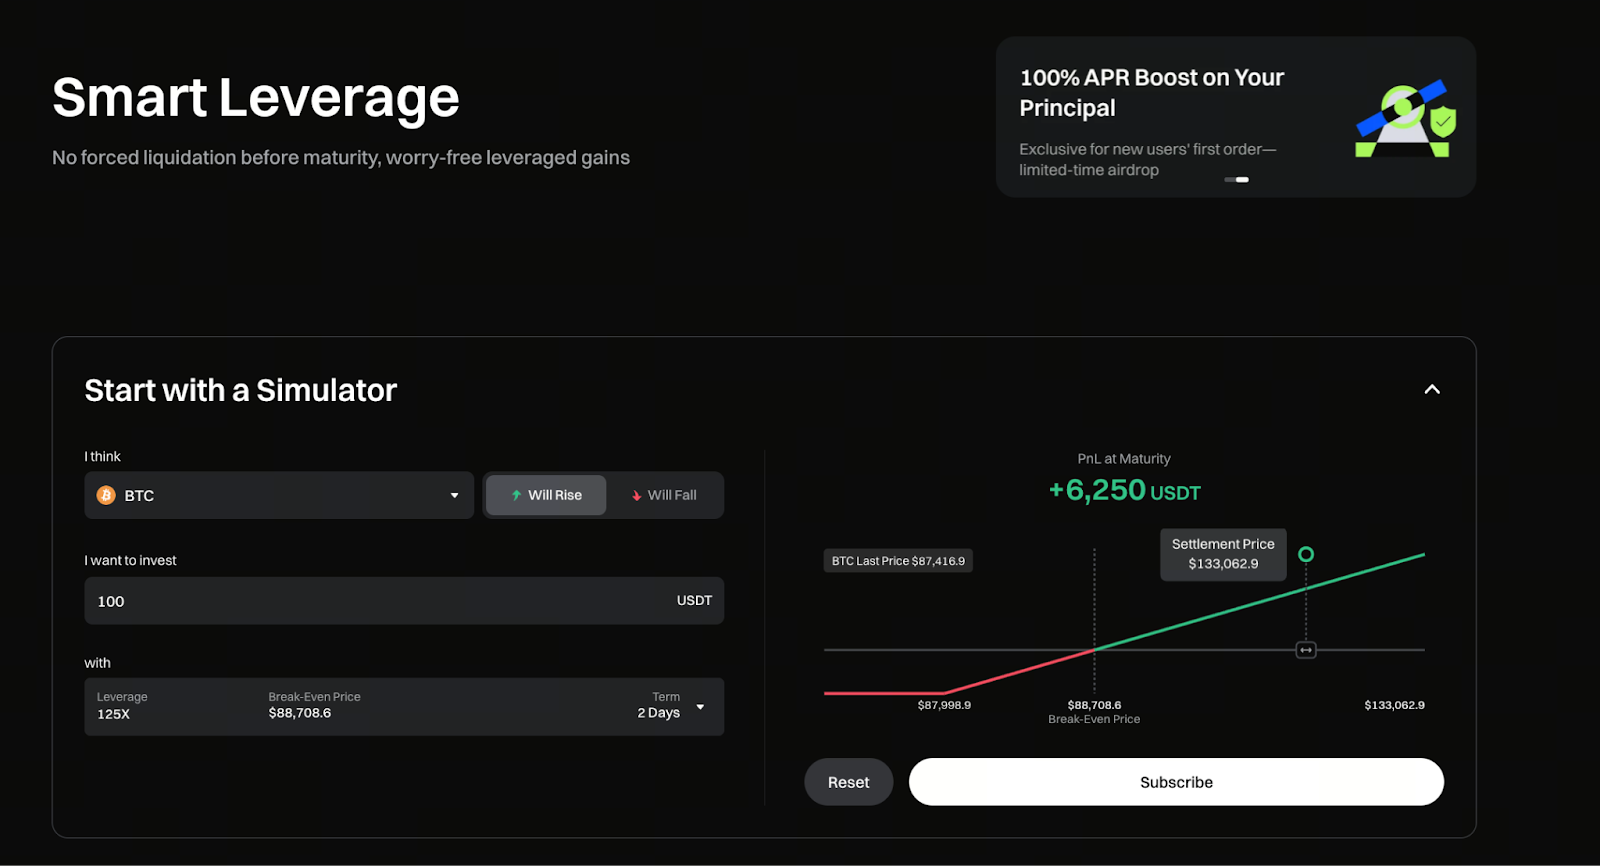Switch prediction to Will Fall
This screenshot has width=1600, height=866.
tap(664, 495)
